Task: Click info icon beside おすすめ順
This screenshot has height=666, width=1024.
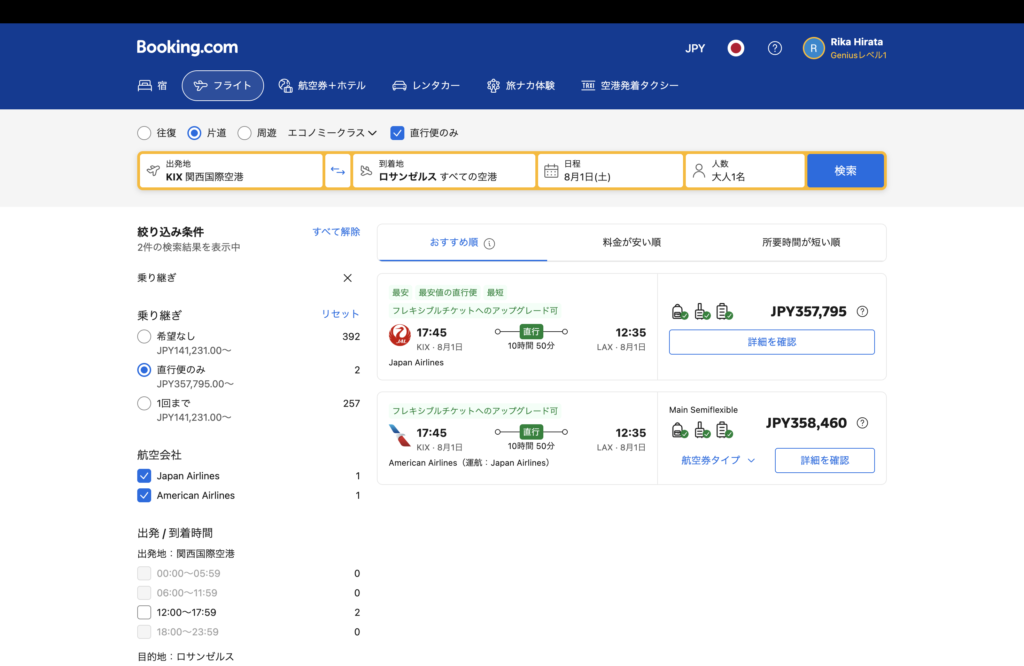Action: point(490,243)
